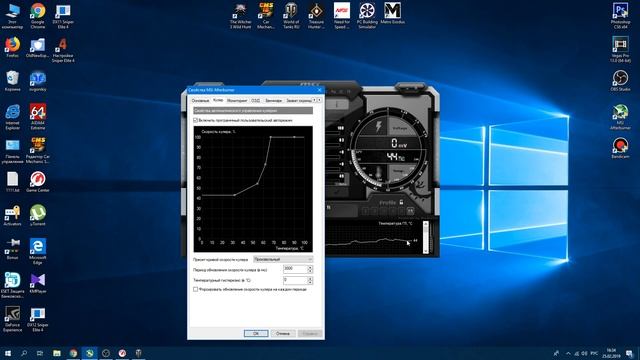The width and height of the screenshot is (640, 360).
Task: Launch AIDA64 Extreme desktop shortcut
Action: pos(38,116)
